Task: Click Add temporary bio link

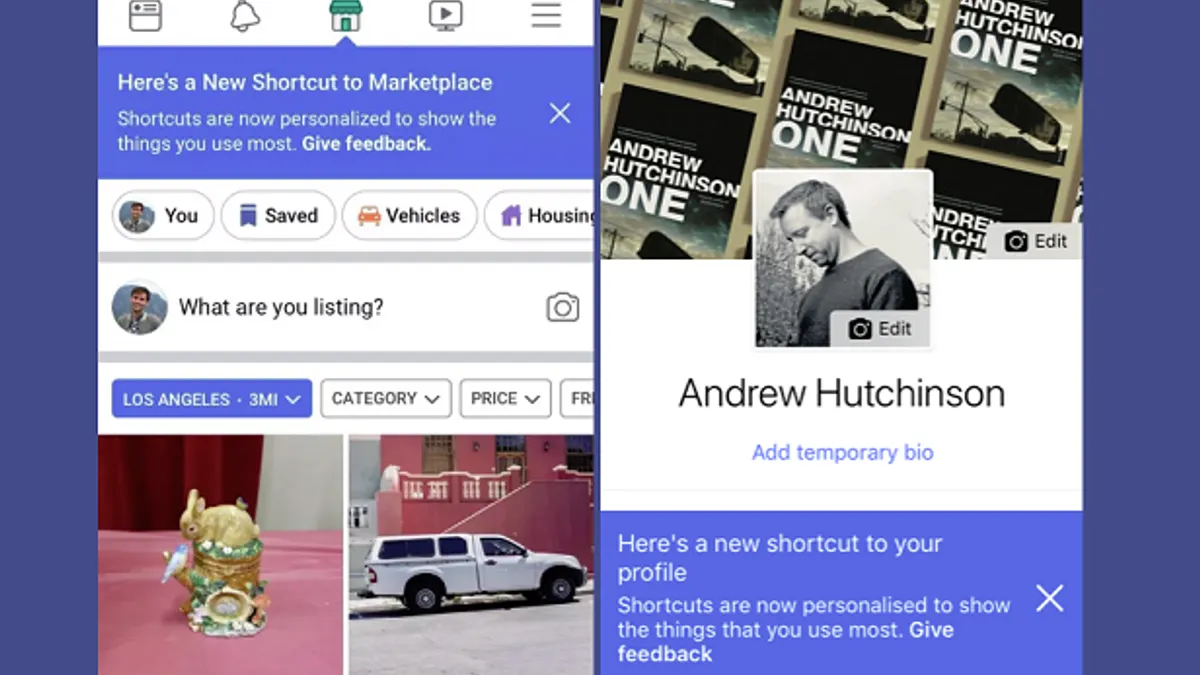Action: click(x=842, y=452)
